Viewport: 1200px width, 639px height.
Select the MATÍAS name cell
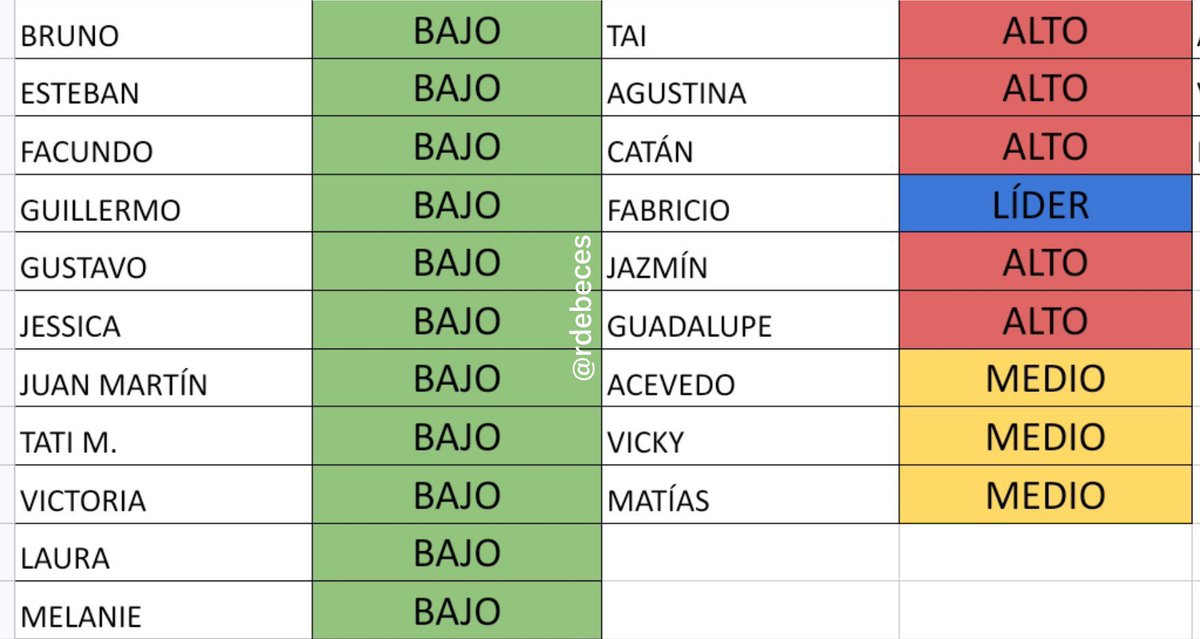tap(750, 494)
